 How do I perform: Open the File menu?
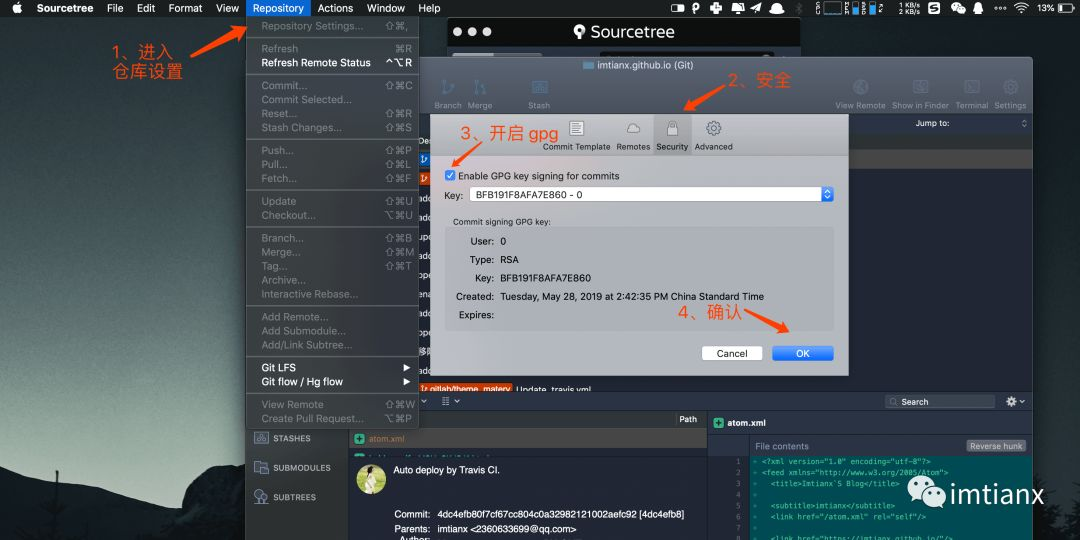[115, 8]
